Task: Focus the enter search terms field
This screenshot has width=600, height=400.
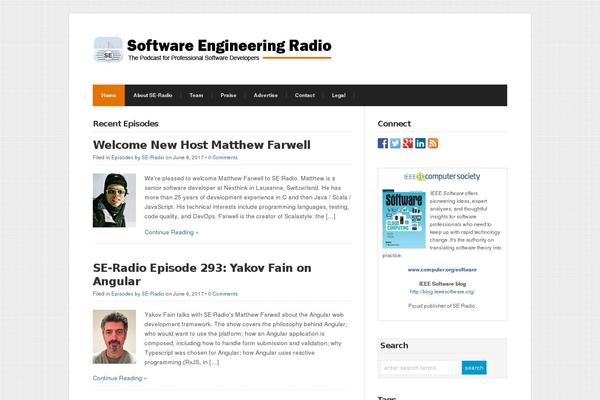Action: (x=420, y=368)
